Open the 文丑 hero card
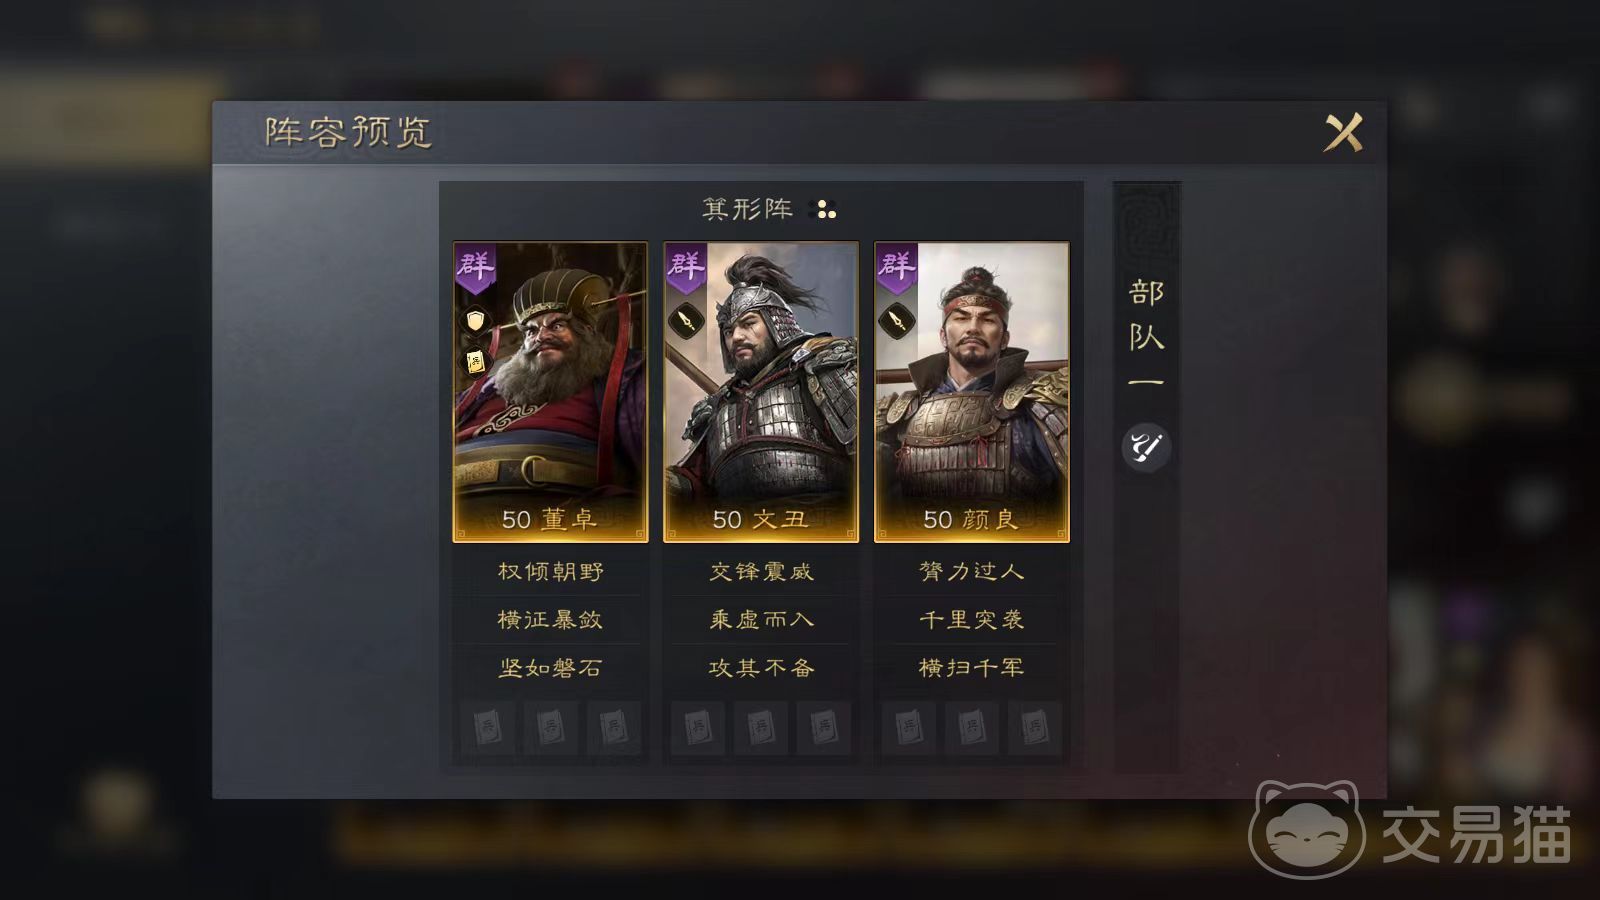Viewport: 1600px width, 900px height. 761,392
